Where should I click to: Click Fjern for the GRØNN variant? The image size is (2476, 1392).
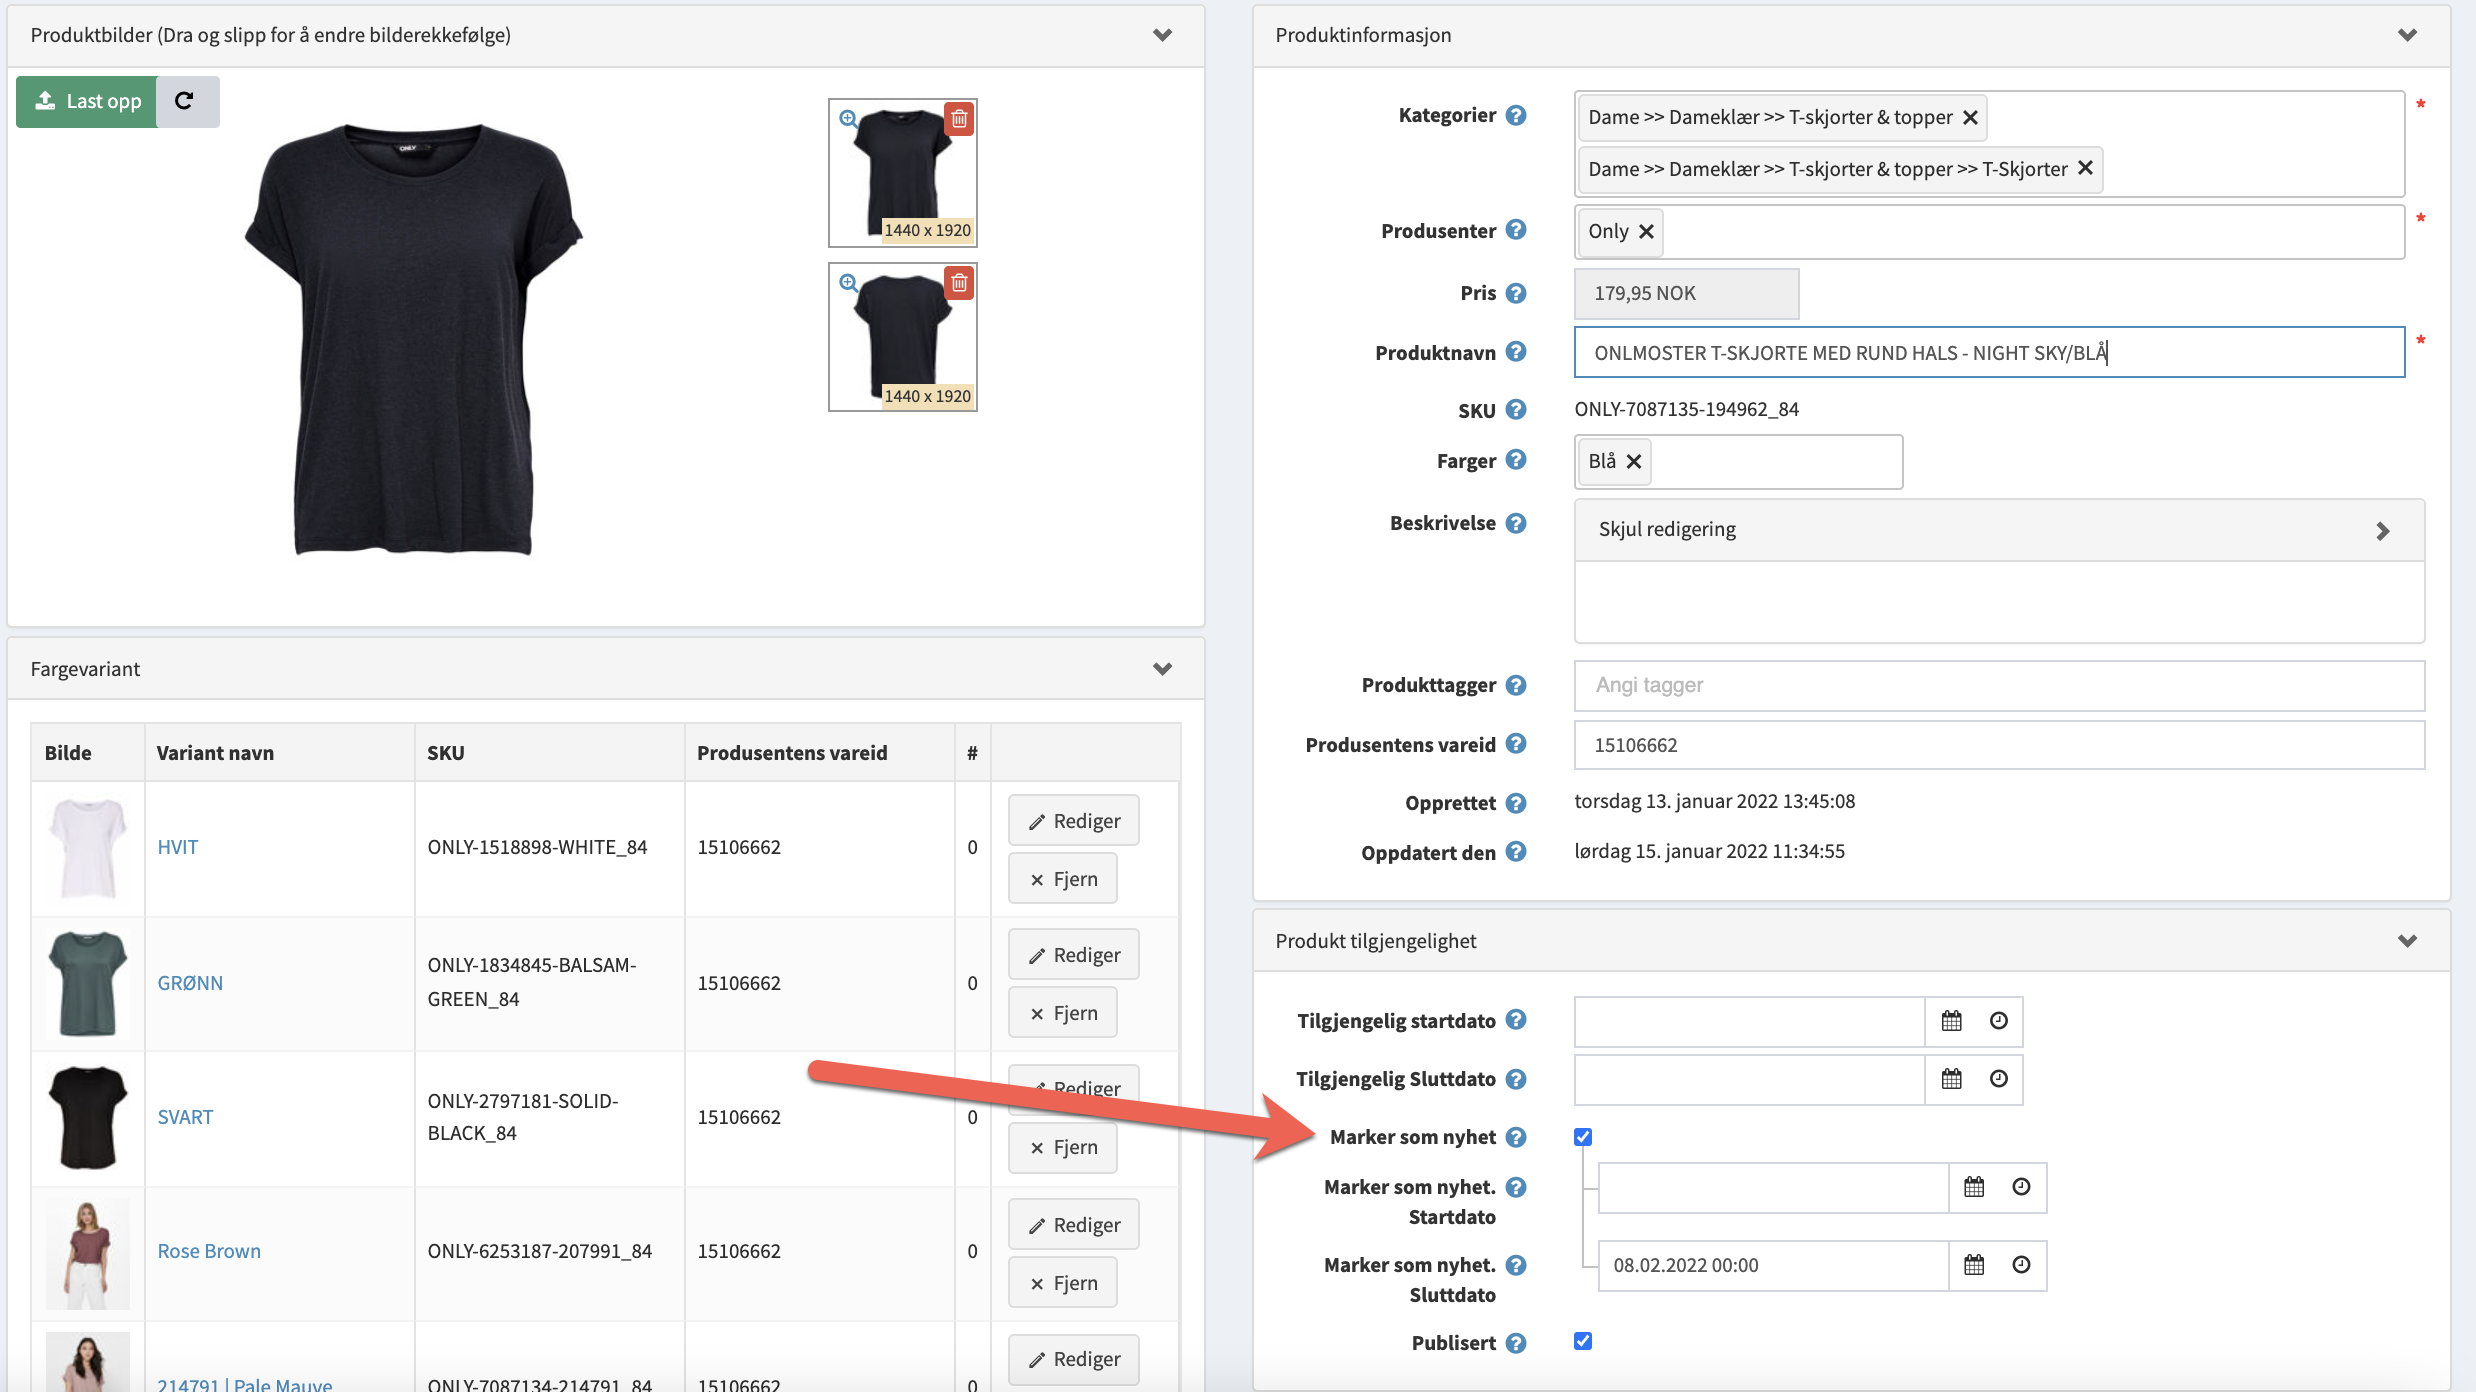[x=1063, y=1013]
